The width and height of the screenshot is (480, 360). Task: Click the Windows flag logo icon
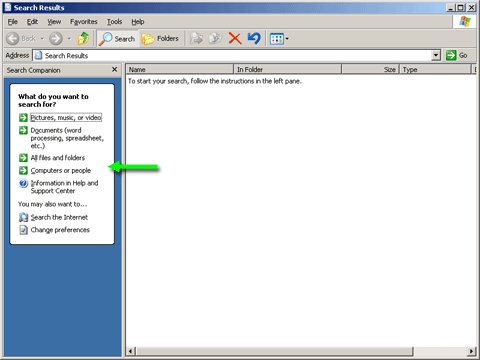(465, 22)
